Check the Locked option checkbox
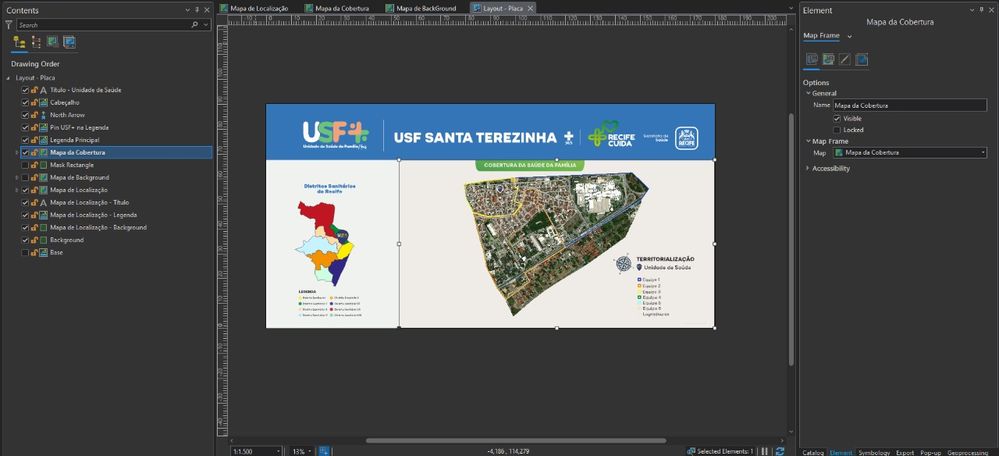The width and height of the screenshot is (999, 456). point(837,130)
